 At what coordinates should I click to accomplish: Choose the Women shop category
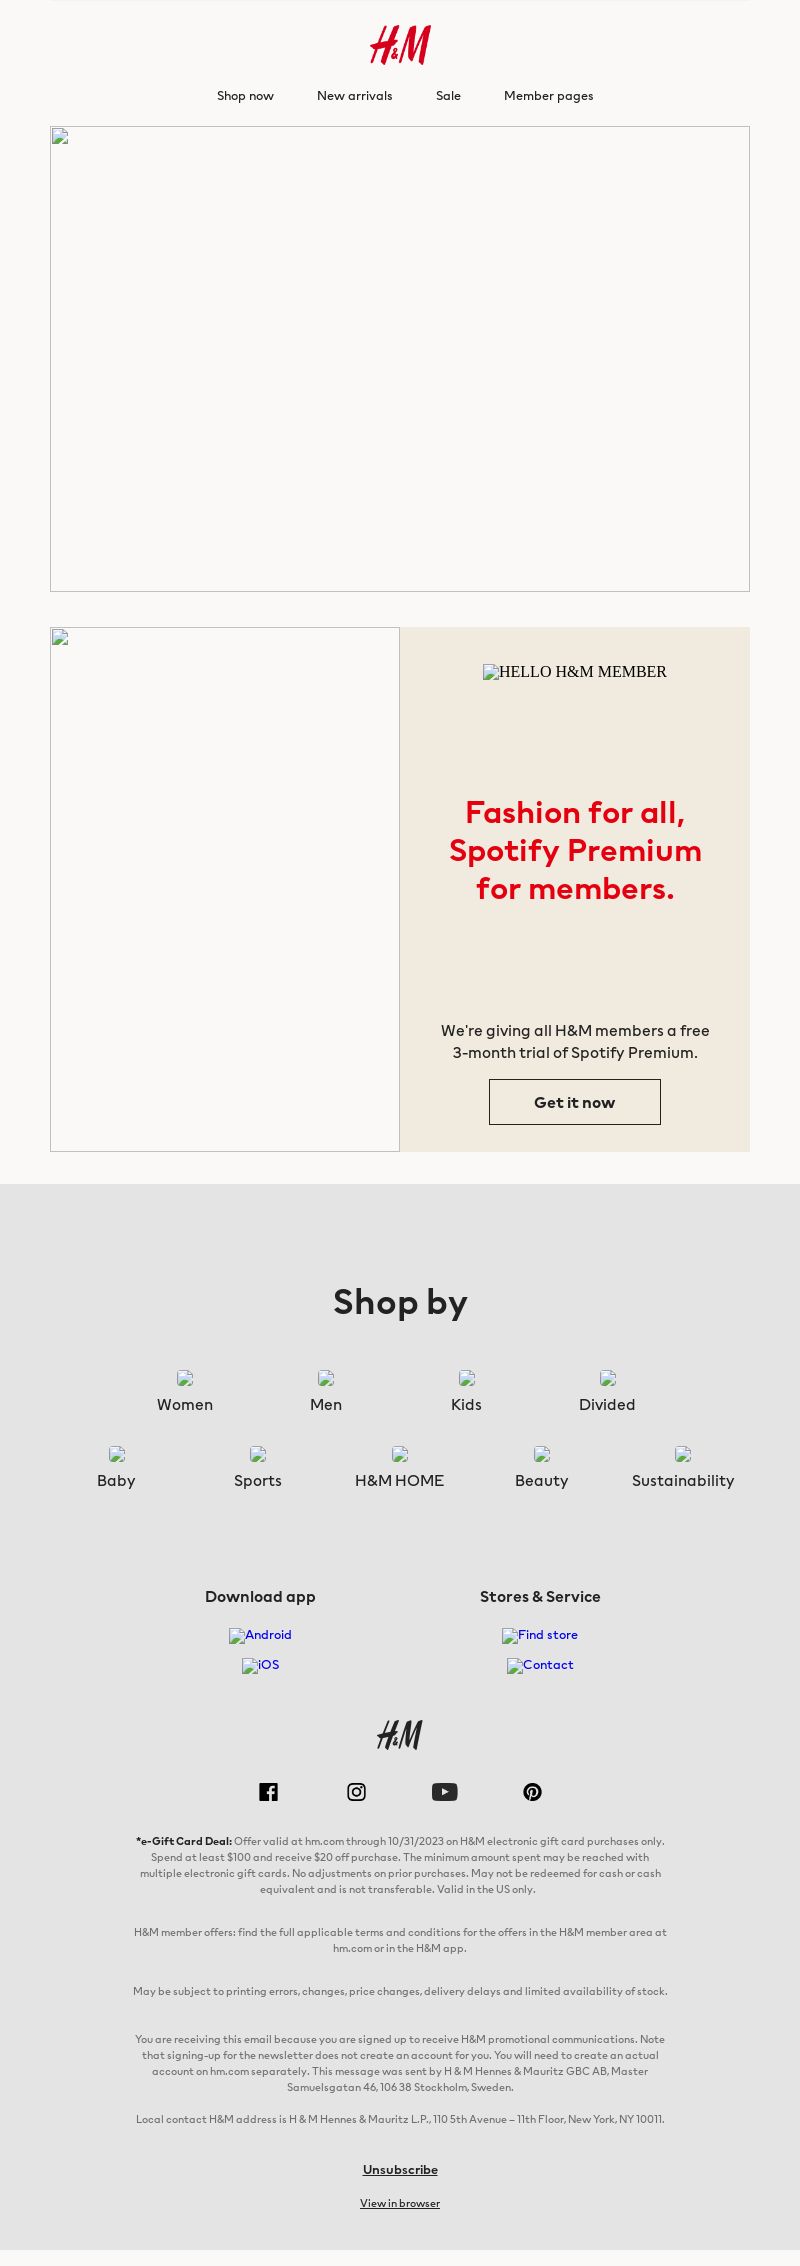[185, 1392]
